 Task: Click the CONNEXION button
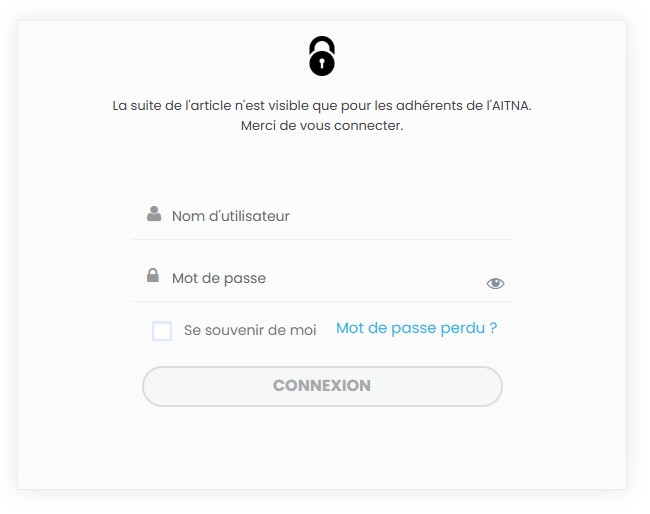click(x=322, y=386)
